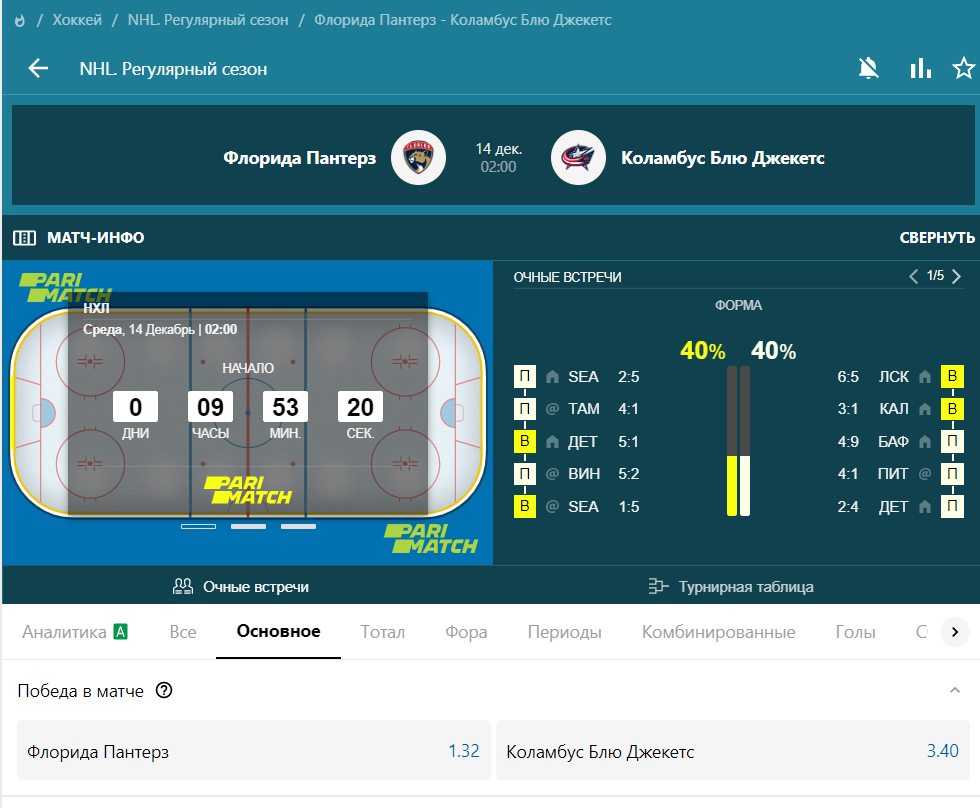980x808 pixels.
Task: Click the Очные встречи people icon
Action: [x=182, y=586]
